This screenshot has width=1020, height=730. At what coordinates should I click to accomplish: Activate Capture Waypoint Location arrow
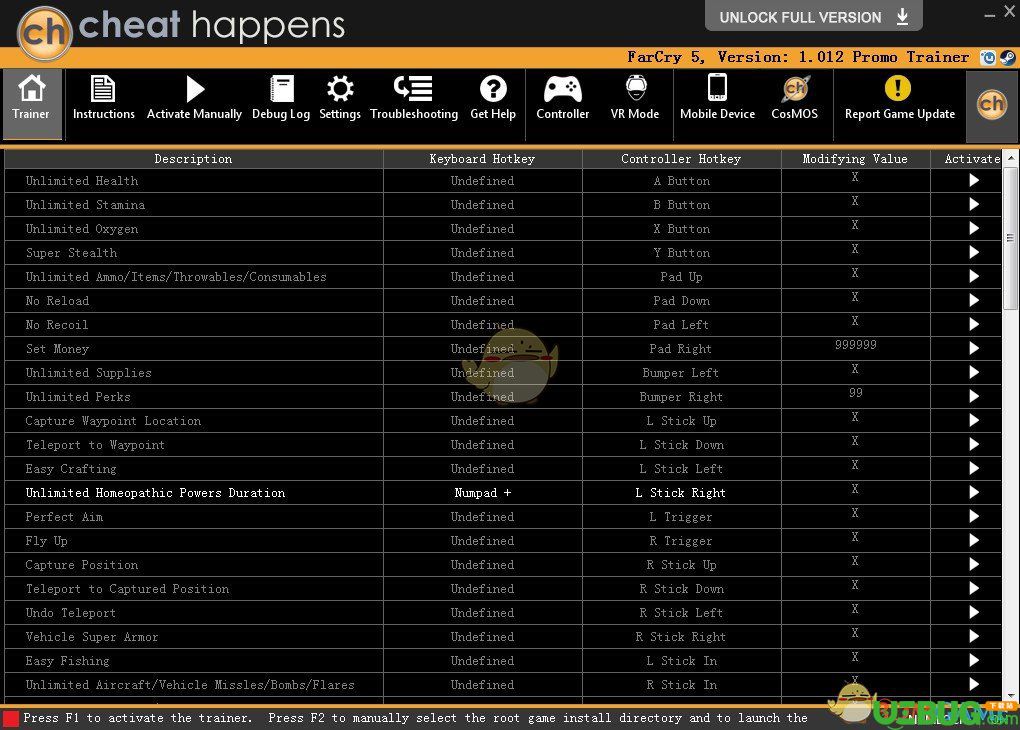[973, 421]
